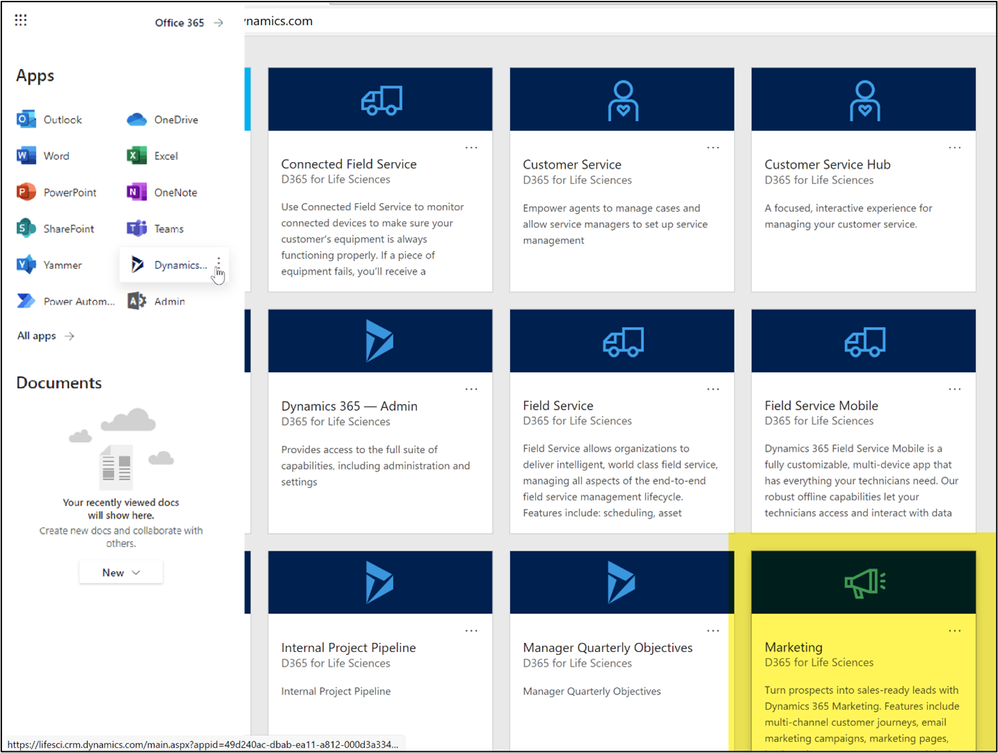Image resolution: width=998 pixels, height=753 pixels.
Task: Open more options for Customer Service Hub
Action: (955, 148)
